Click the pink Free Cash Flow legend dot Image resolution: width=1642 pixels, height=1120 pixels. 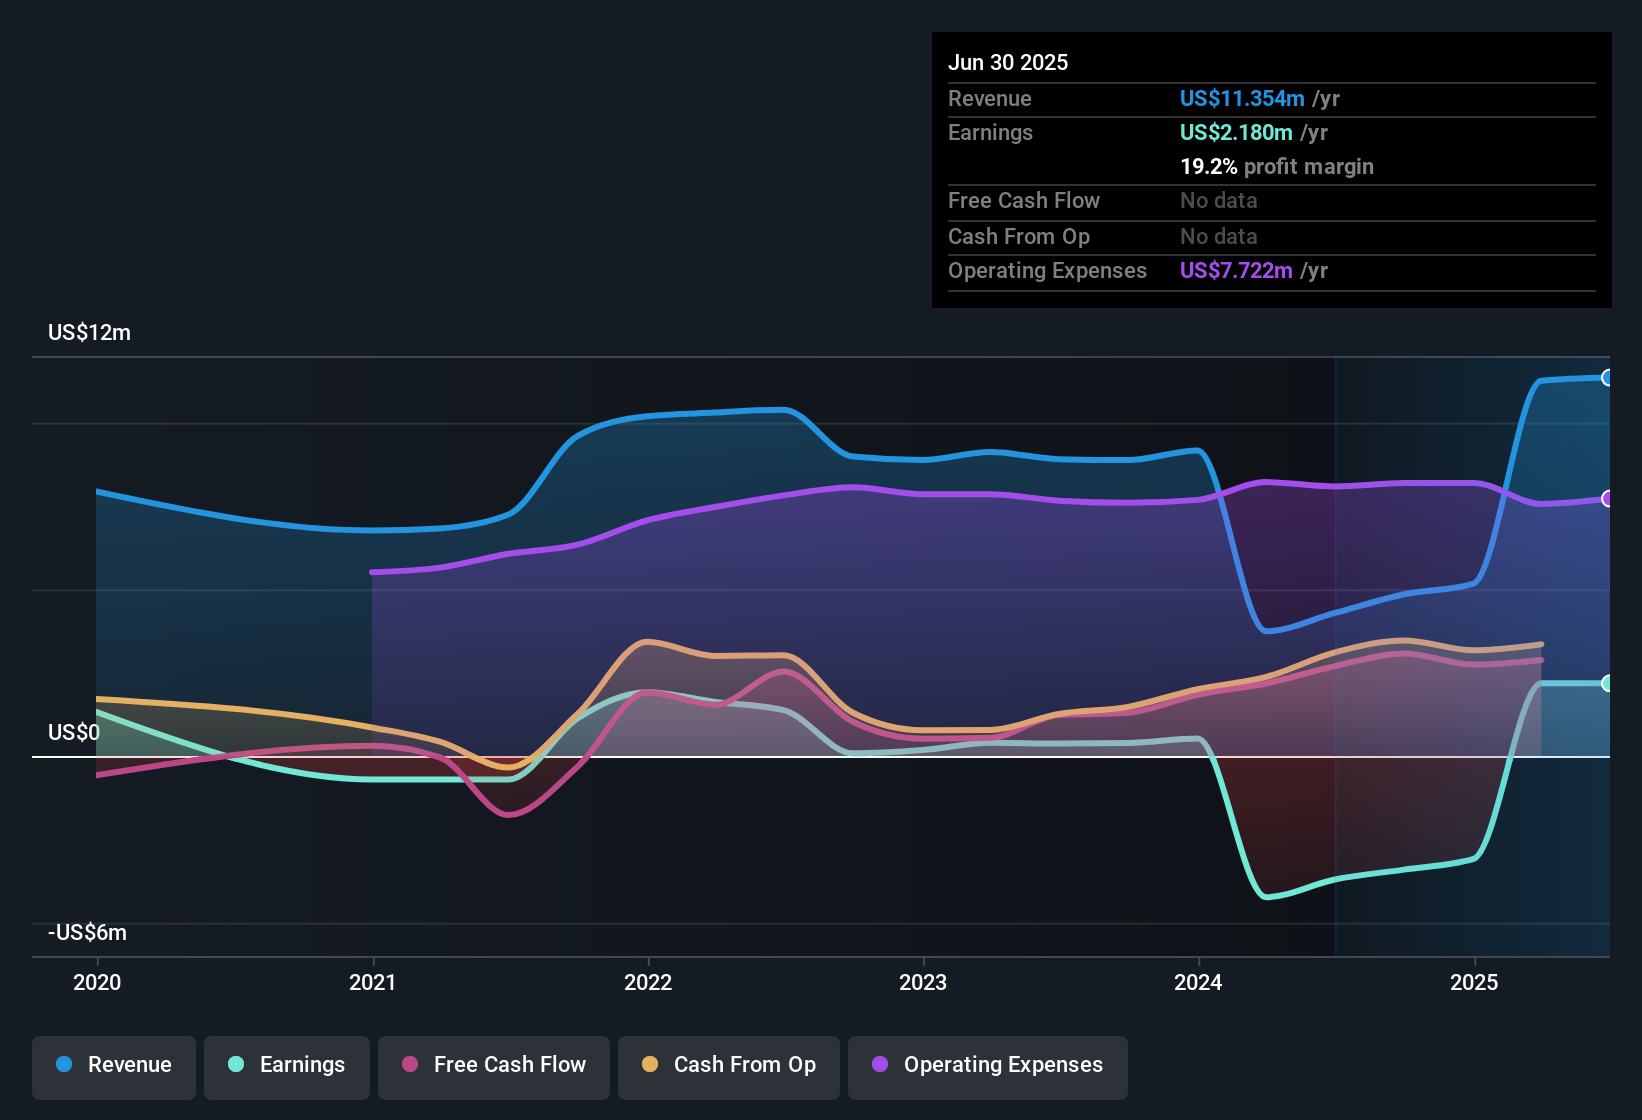point(410,1064)
